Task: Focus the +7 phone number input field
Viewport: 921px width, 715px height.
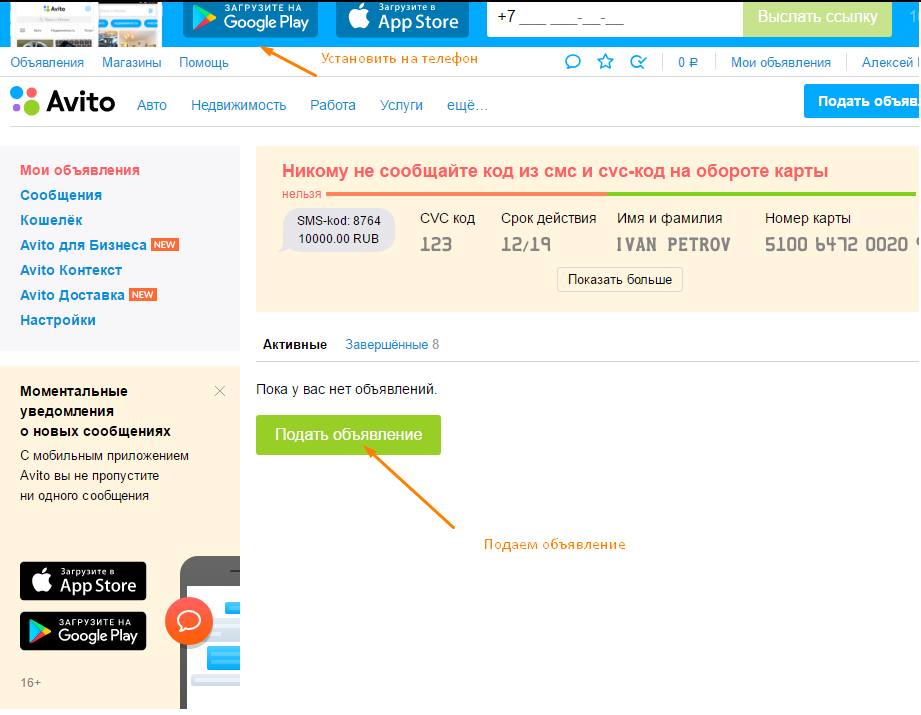Action: [x=614, y=18]
